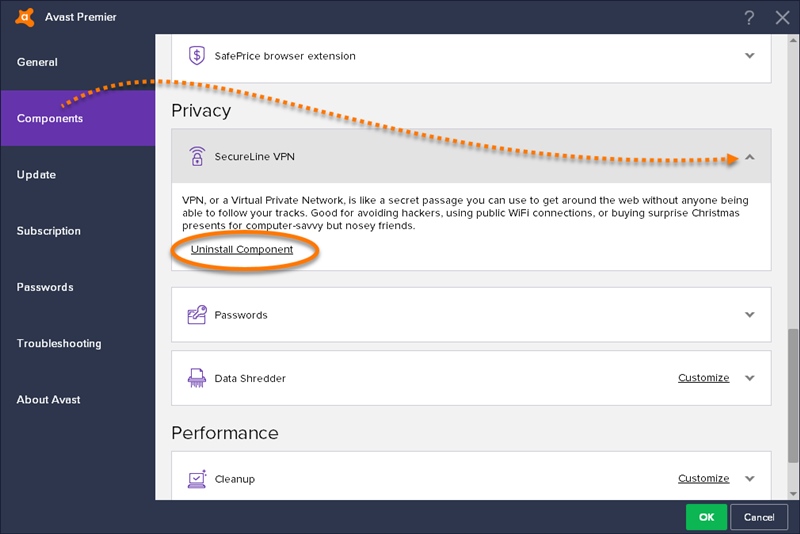Screen dimensions: 800x534
Task: Select the Components sidebar tab
Action: 78,118
